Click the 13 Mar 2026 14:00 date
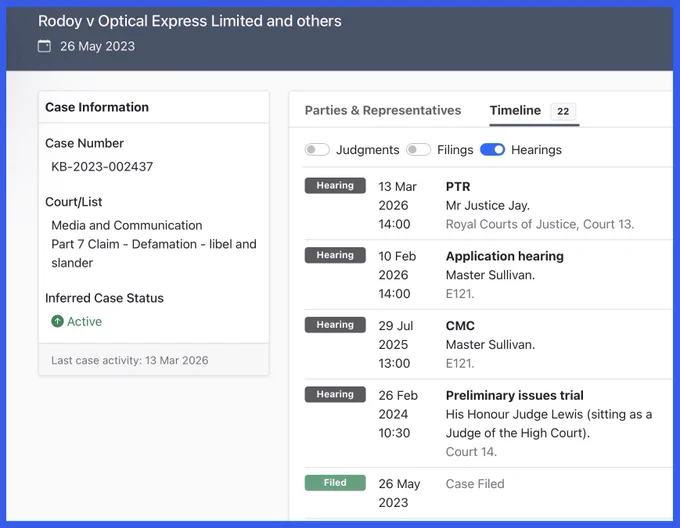The height and width of the screenshot is (528, 680). (397, 205)
